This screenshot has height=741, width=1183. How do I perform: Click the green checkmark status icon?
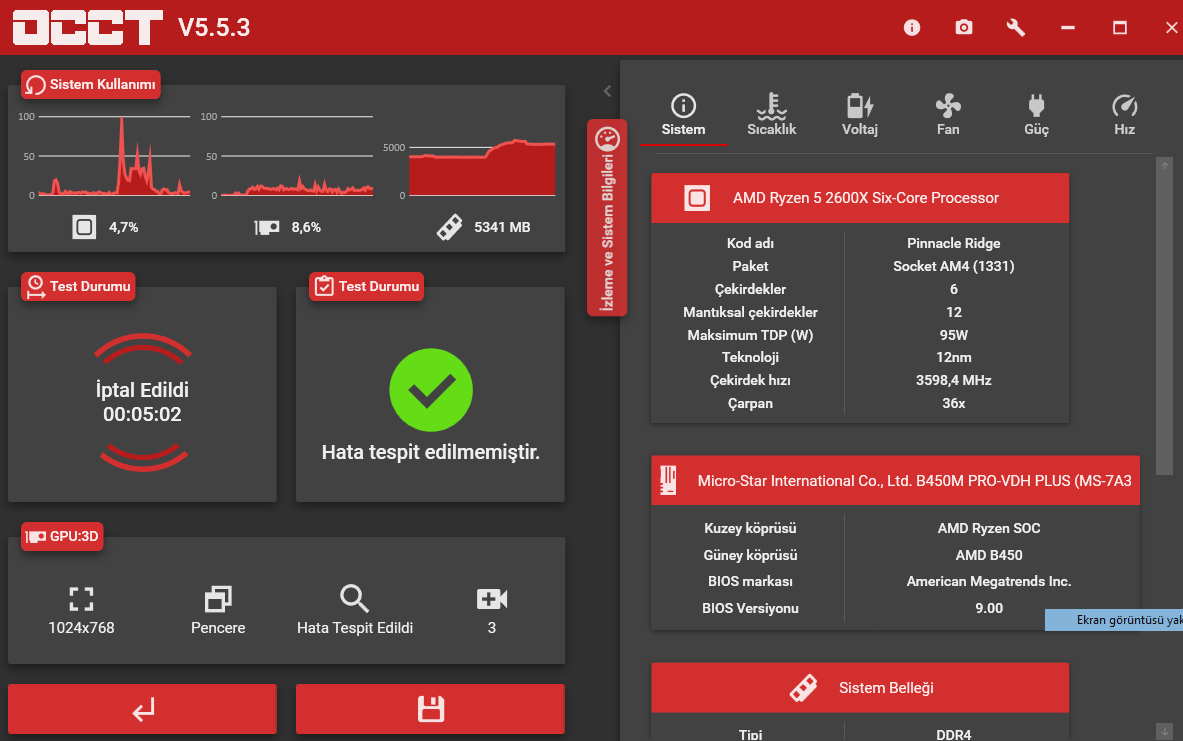(431, 390)
